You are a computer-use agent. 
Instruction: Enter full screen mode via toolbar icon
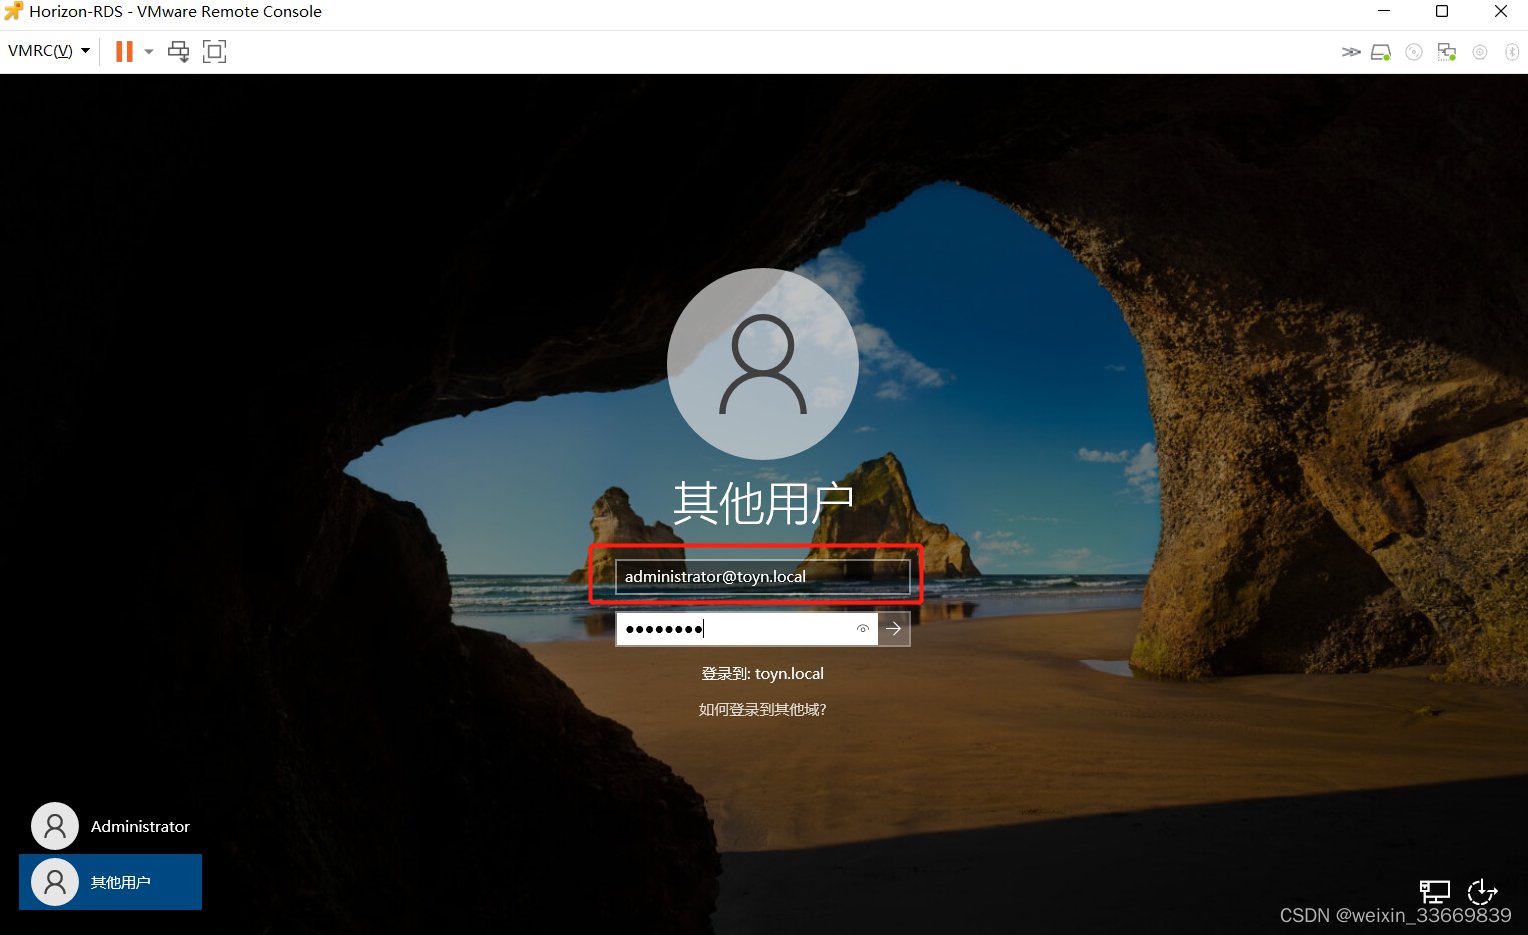(214, 51)
